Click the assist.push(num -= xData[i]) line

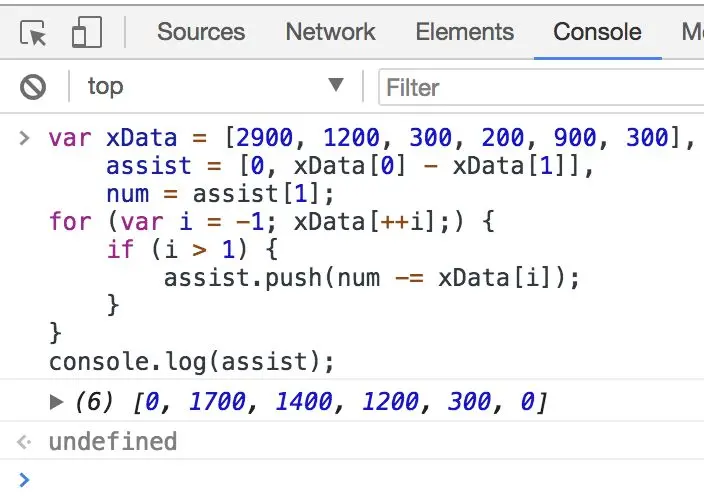372,277
